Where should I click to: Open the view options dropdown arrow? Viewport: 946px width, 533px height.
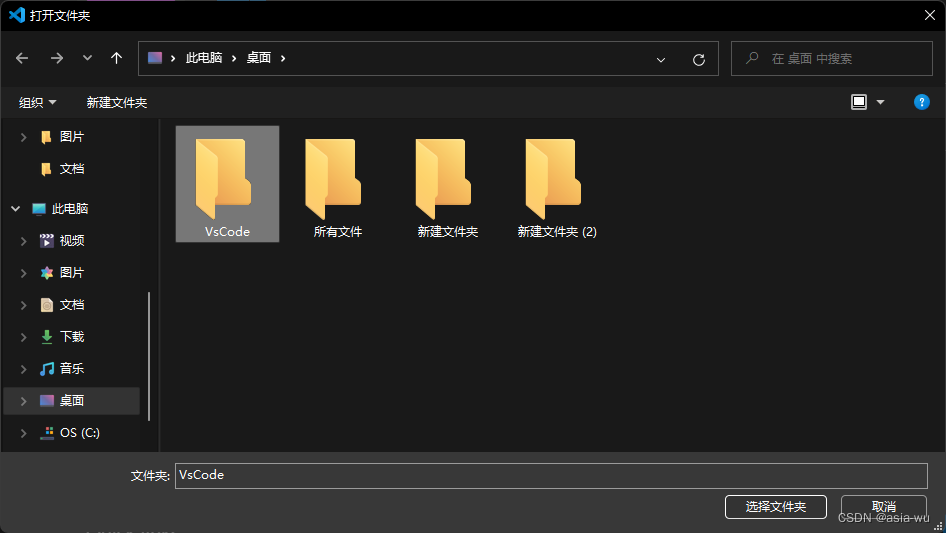pyautogui.click(x=881, y=102)
